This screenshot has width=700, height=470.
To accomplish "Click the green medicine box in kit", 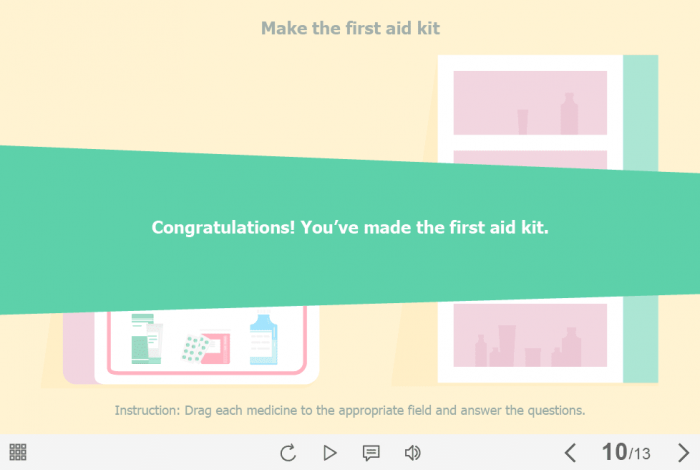I will pyautogui.click(x=146, y=340).
